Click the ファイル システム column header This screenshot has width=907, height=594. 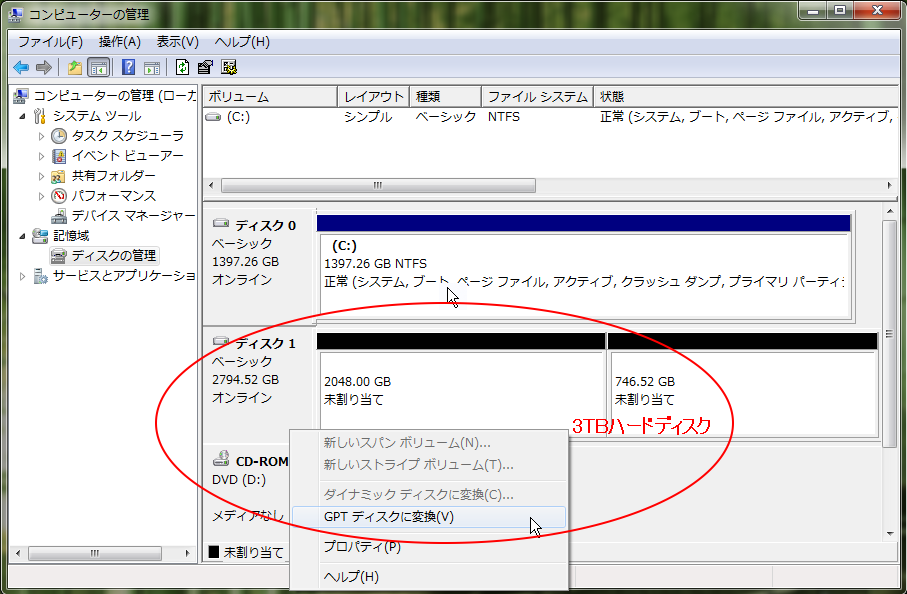[x=537, y=97]
